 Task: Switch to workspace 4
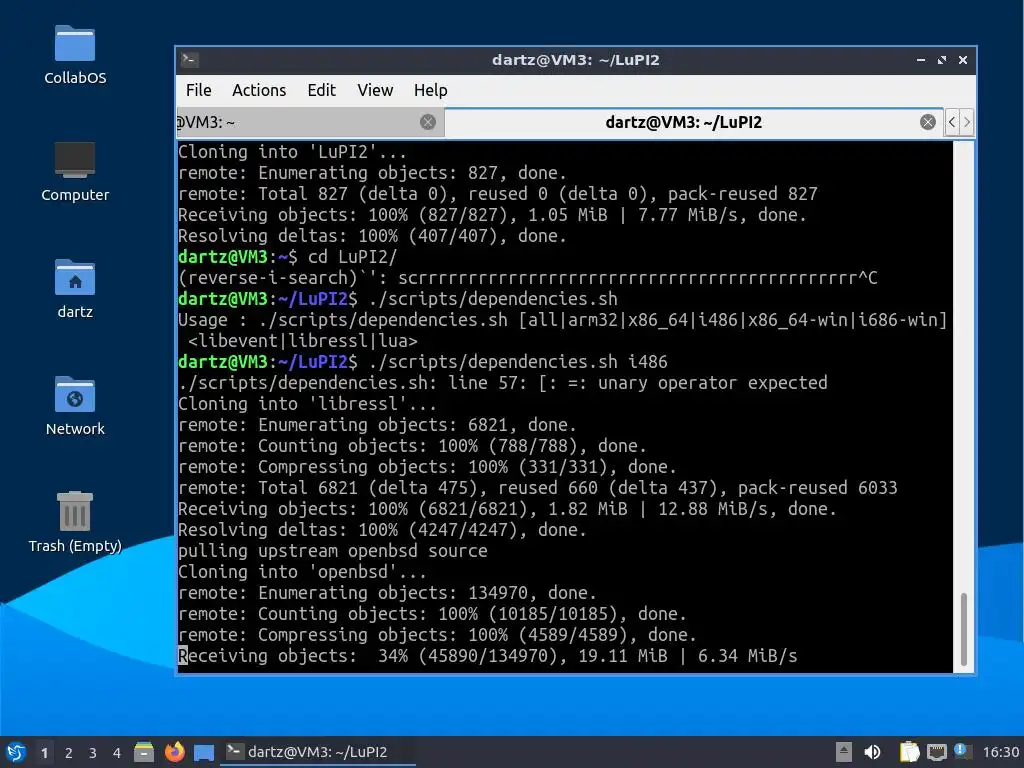pos(116,752)
